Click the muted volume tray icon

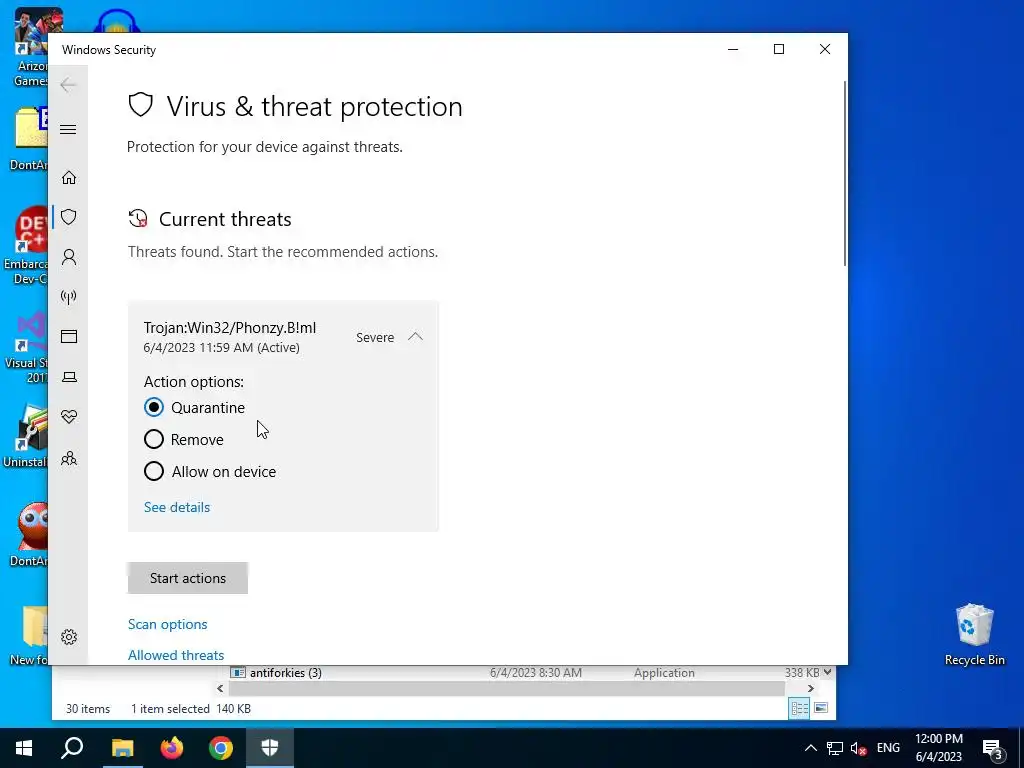[x=859, y=748]
